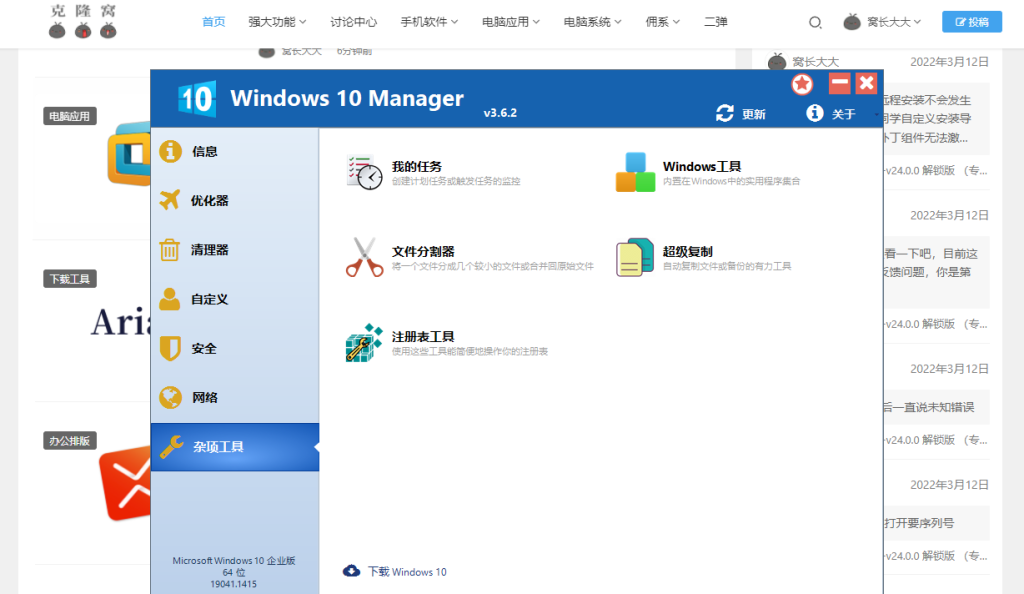The height and width of the screenshot is (594, 1024).
Task: Click the 关于 text label
Action: (x=843, y=114)
